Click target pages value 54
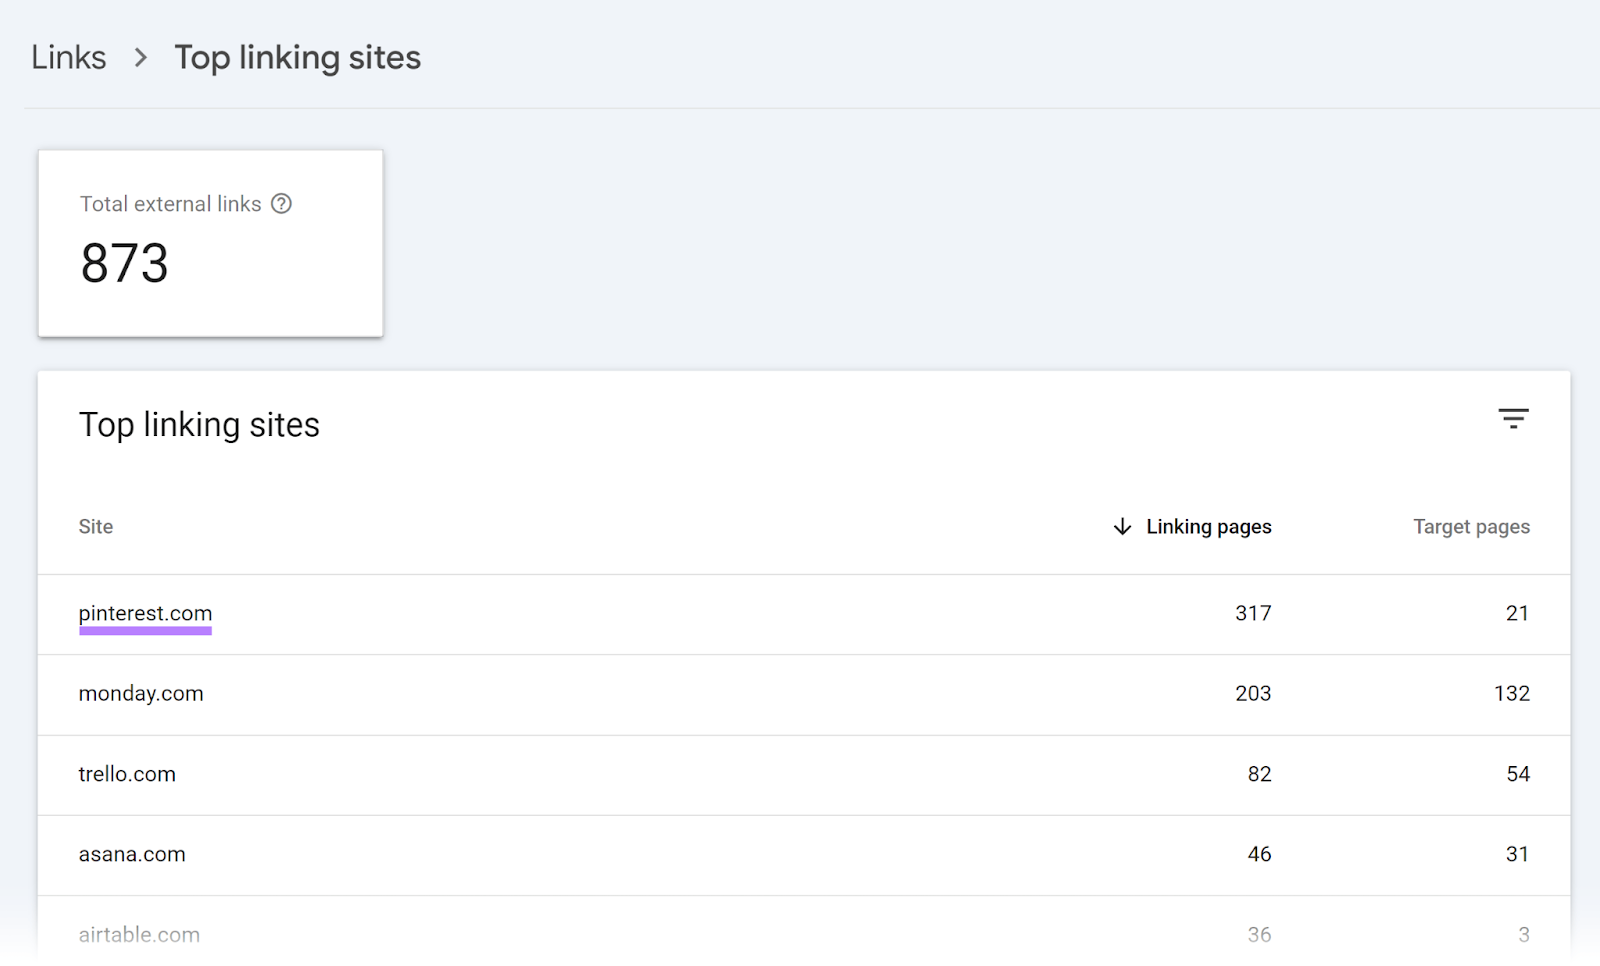Viewport: 1600px width, 966px height. click(x=1518, y=775)
